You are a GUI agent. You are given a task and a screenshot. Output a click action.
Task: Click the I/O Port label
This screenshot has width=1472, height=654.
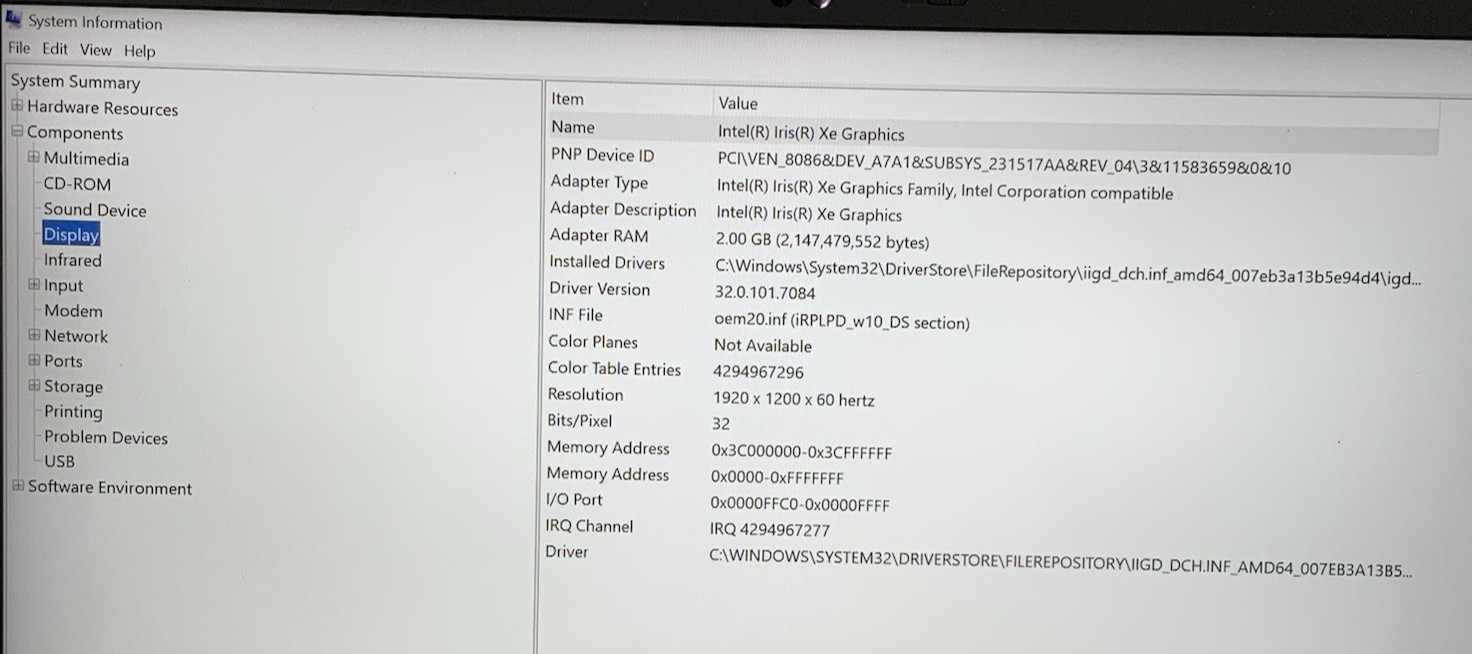tap(574, 499)
